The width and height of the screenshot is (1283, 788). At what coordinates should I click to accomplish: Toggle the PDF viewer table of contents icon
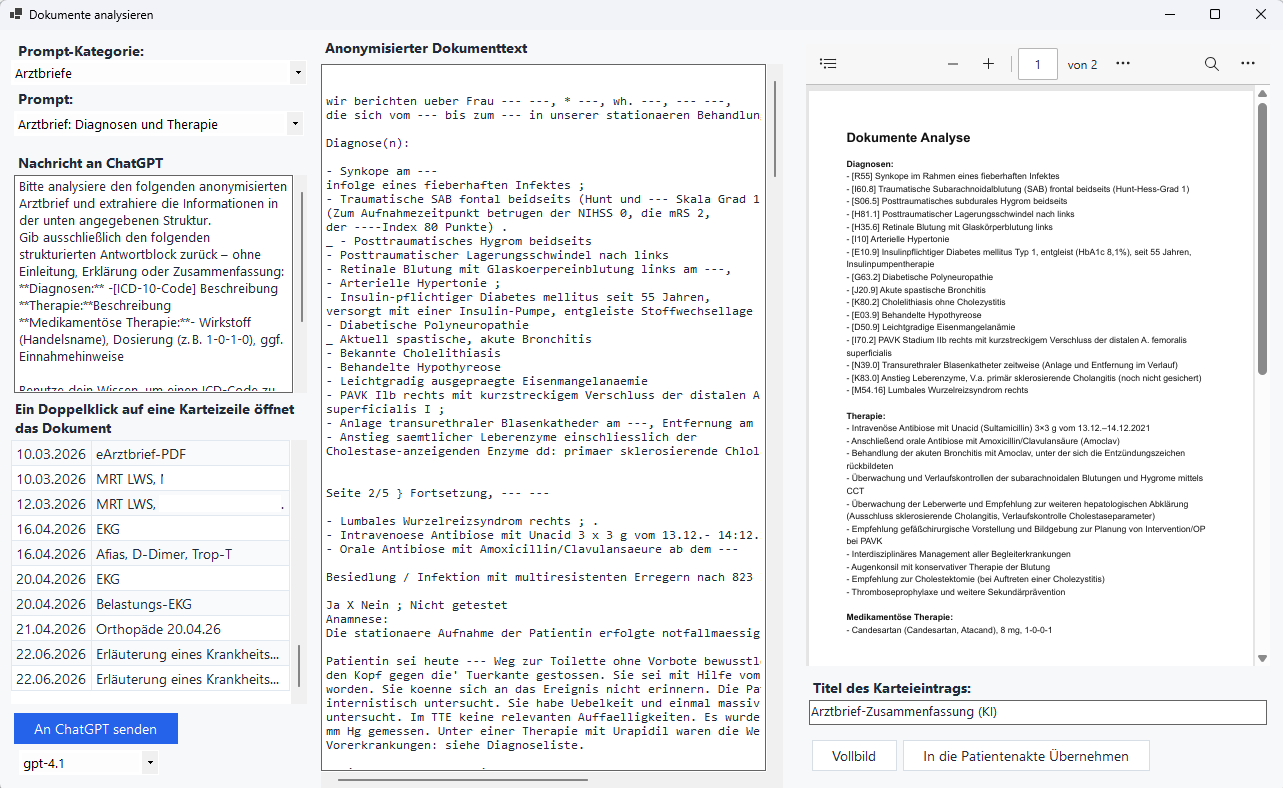click(828, 64)
